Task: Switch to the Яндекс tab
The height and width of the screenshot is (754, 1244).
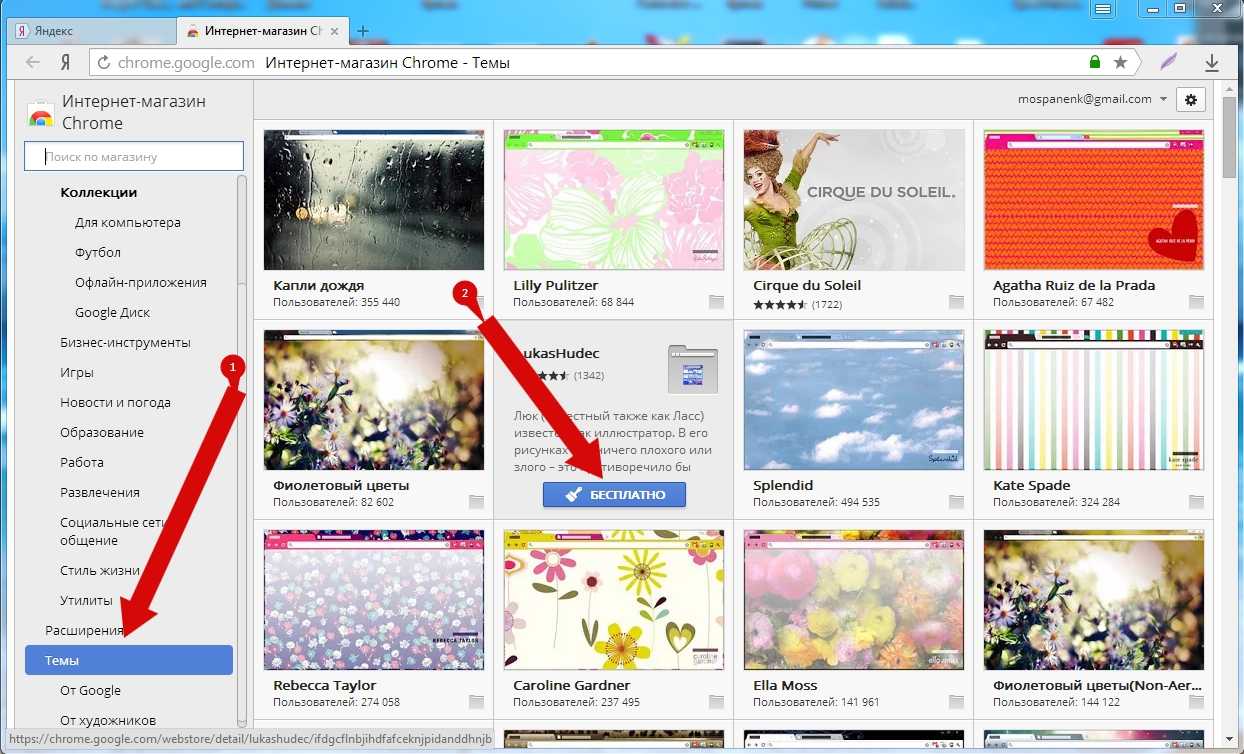Action: pyautogui.click(x=90, y=31)
